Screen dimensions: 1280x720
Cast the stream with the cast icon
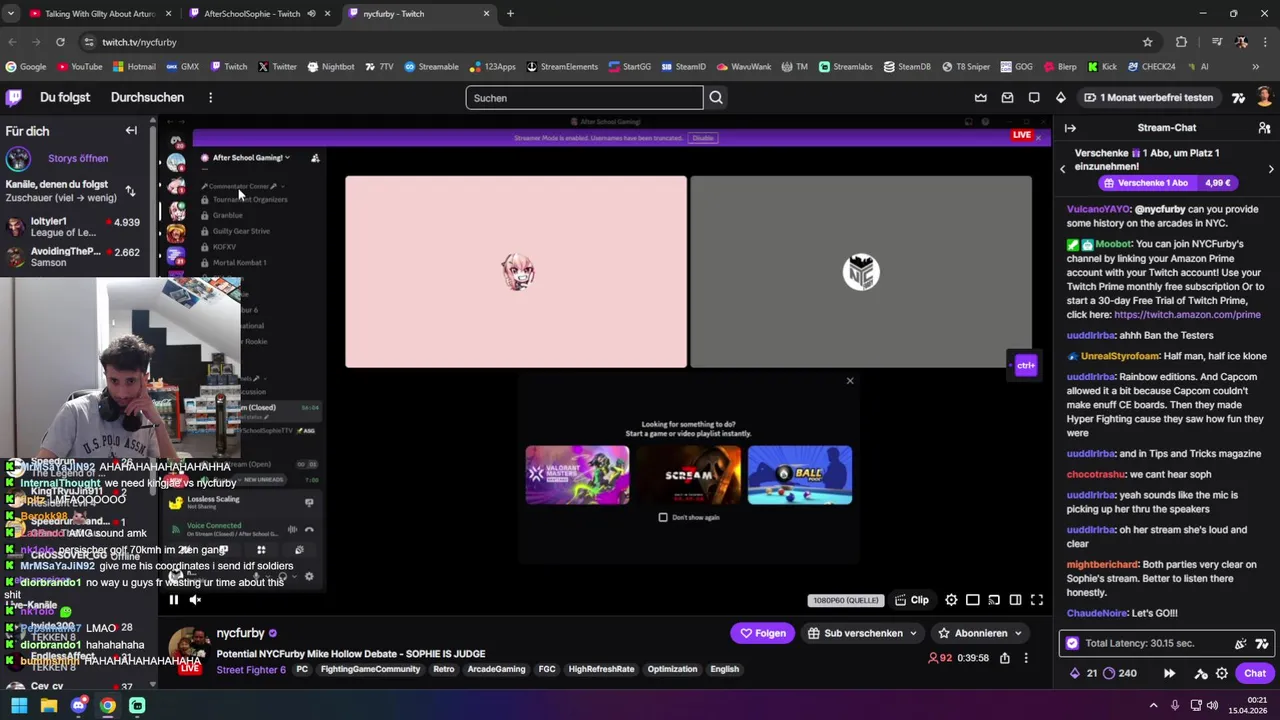994,600
